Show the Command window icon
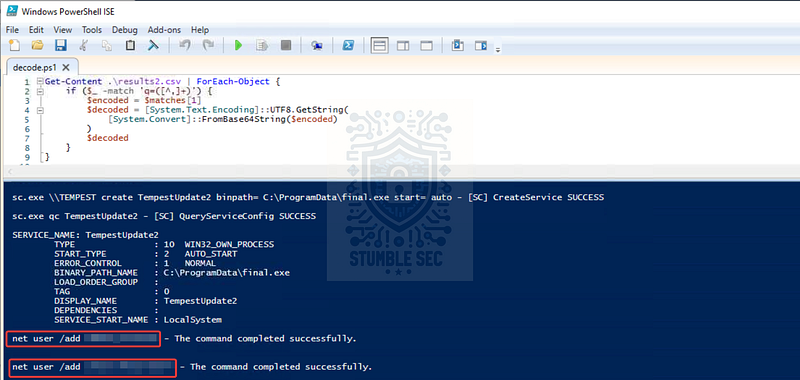 coord(457,46)
